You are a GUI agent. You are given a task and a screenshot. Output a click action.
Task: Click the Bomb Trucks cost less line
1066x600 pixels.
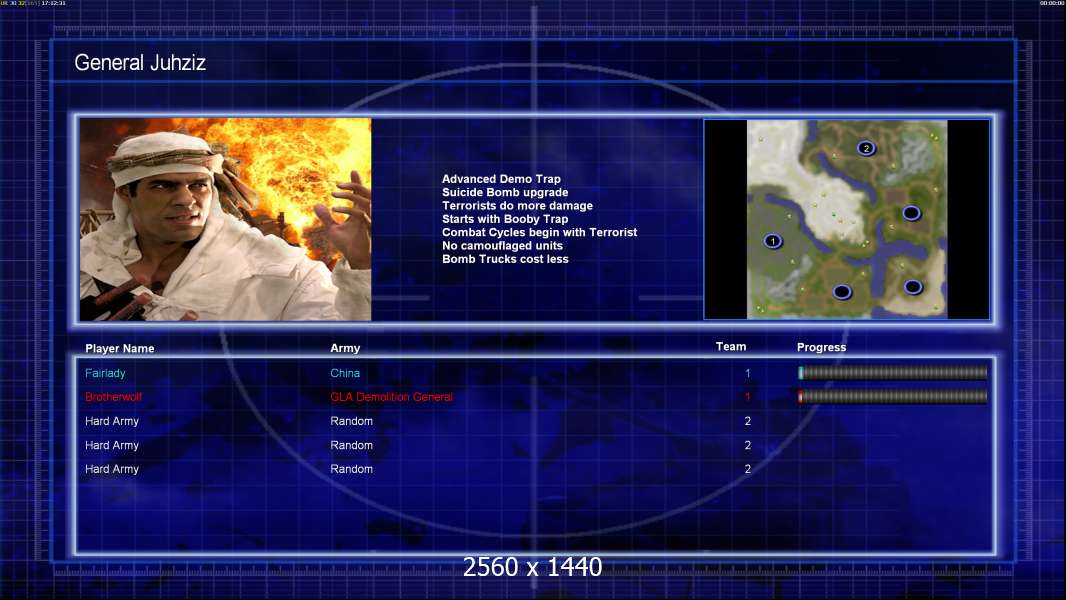505,259
